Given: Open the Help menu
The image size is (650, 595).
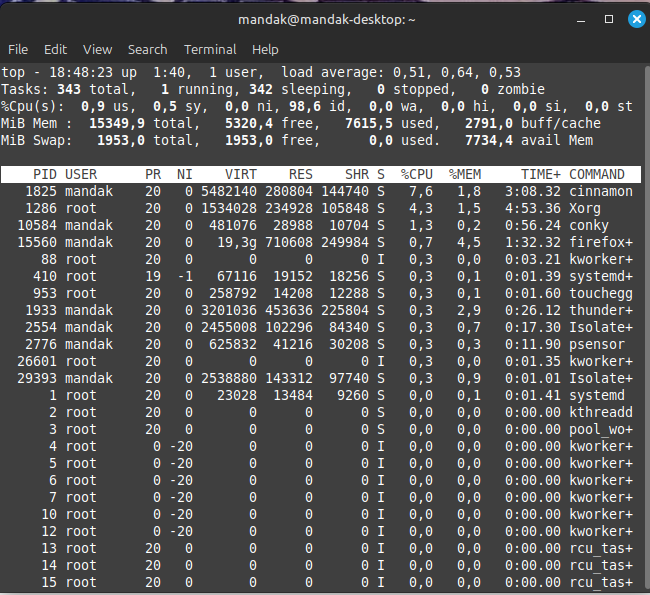Looking at the screenshot, I should [265, 50].
